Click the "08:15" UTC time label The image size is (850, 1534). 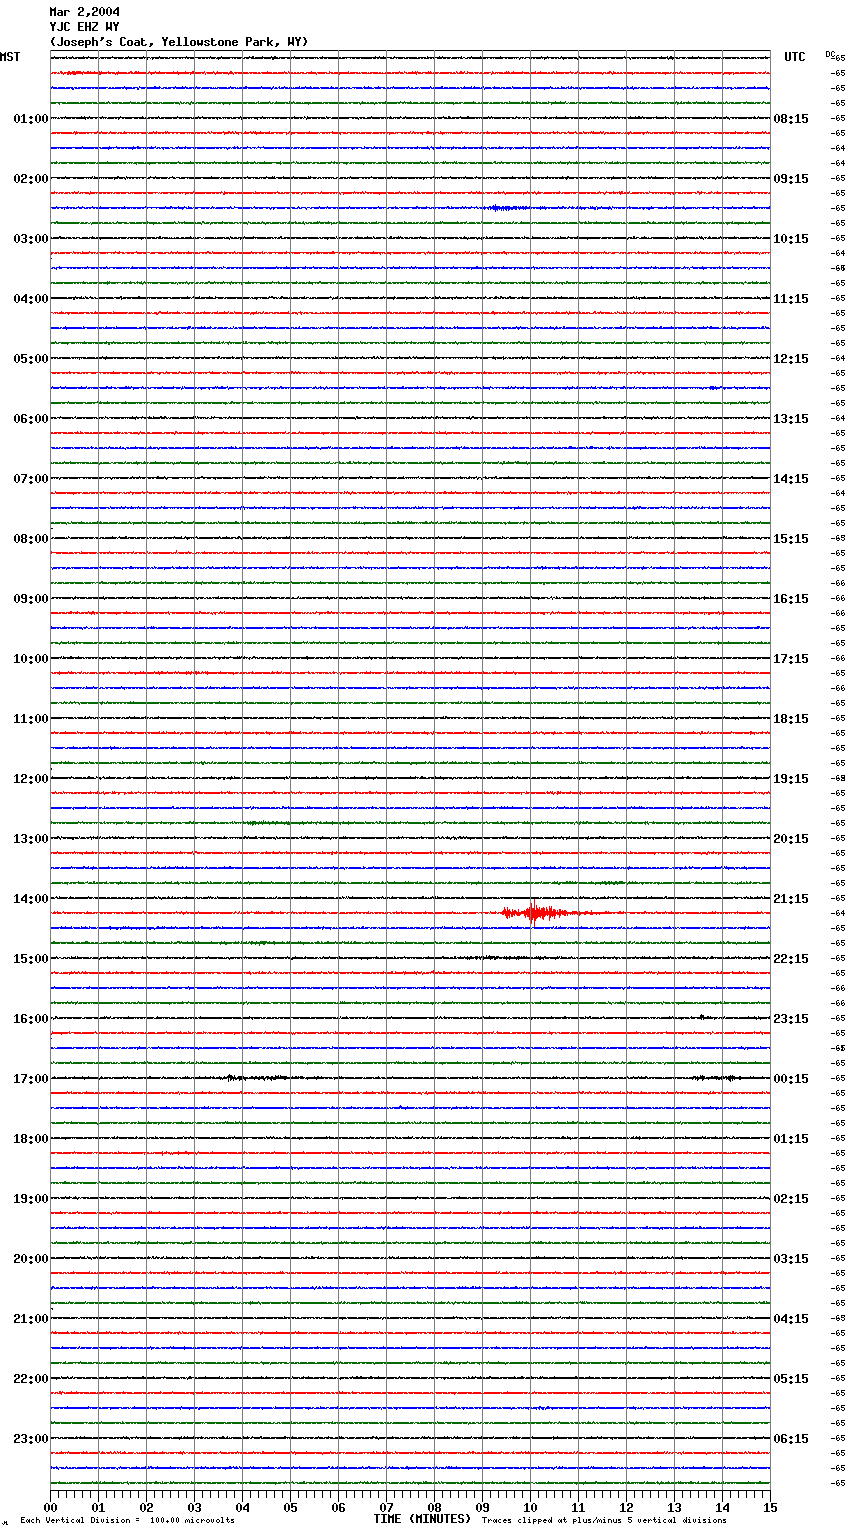791,119
